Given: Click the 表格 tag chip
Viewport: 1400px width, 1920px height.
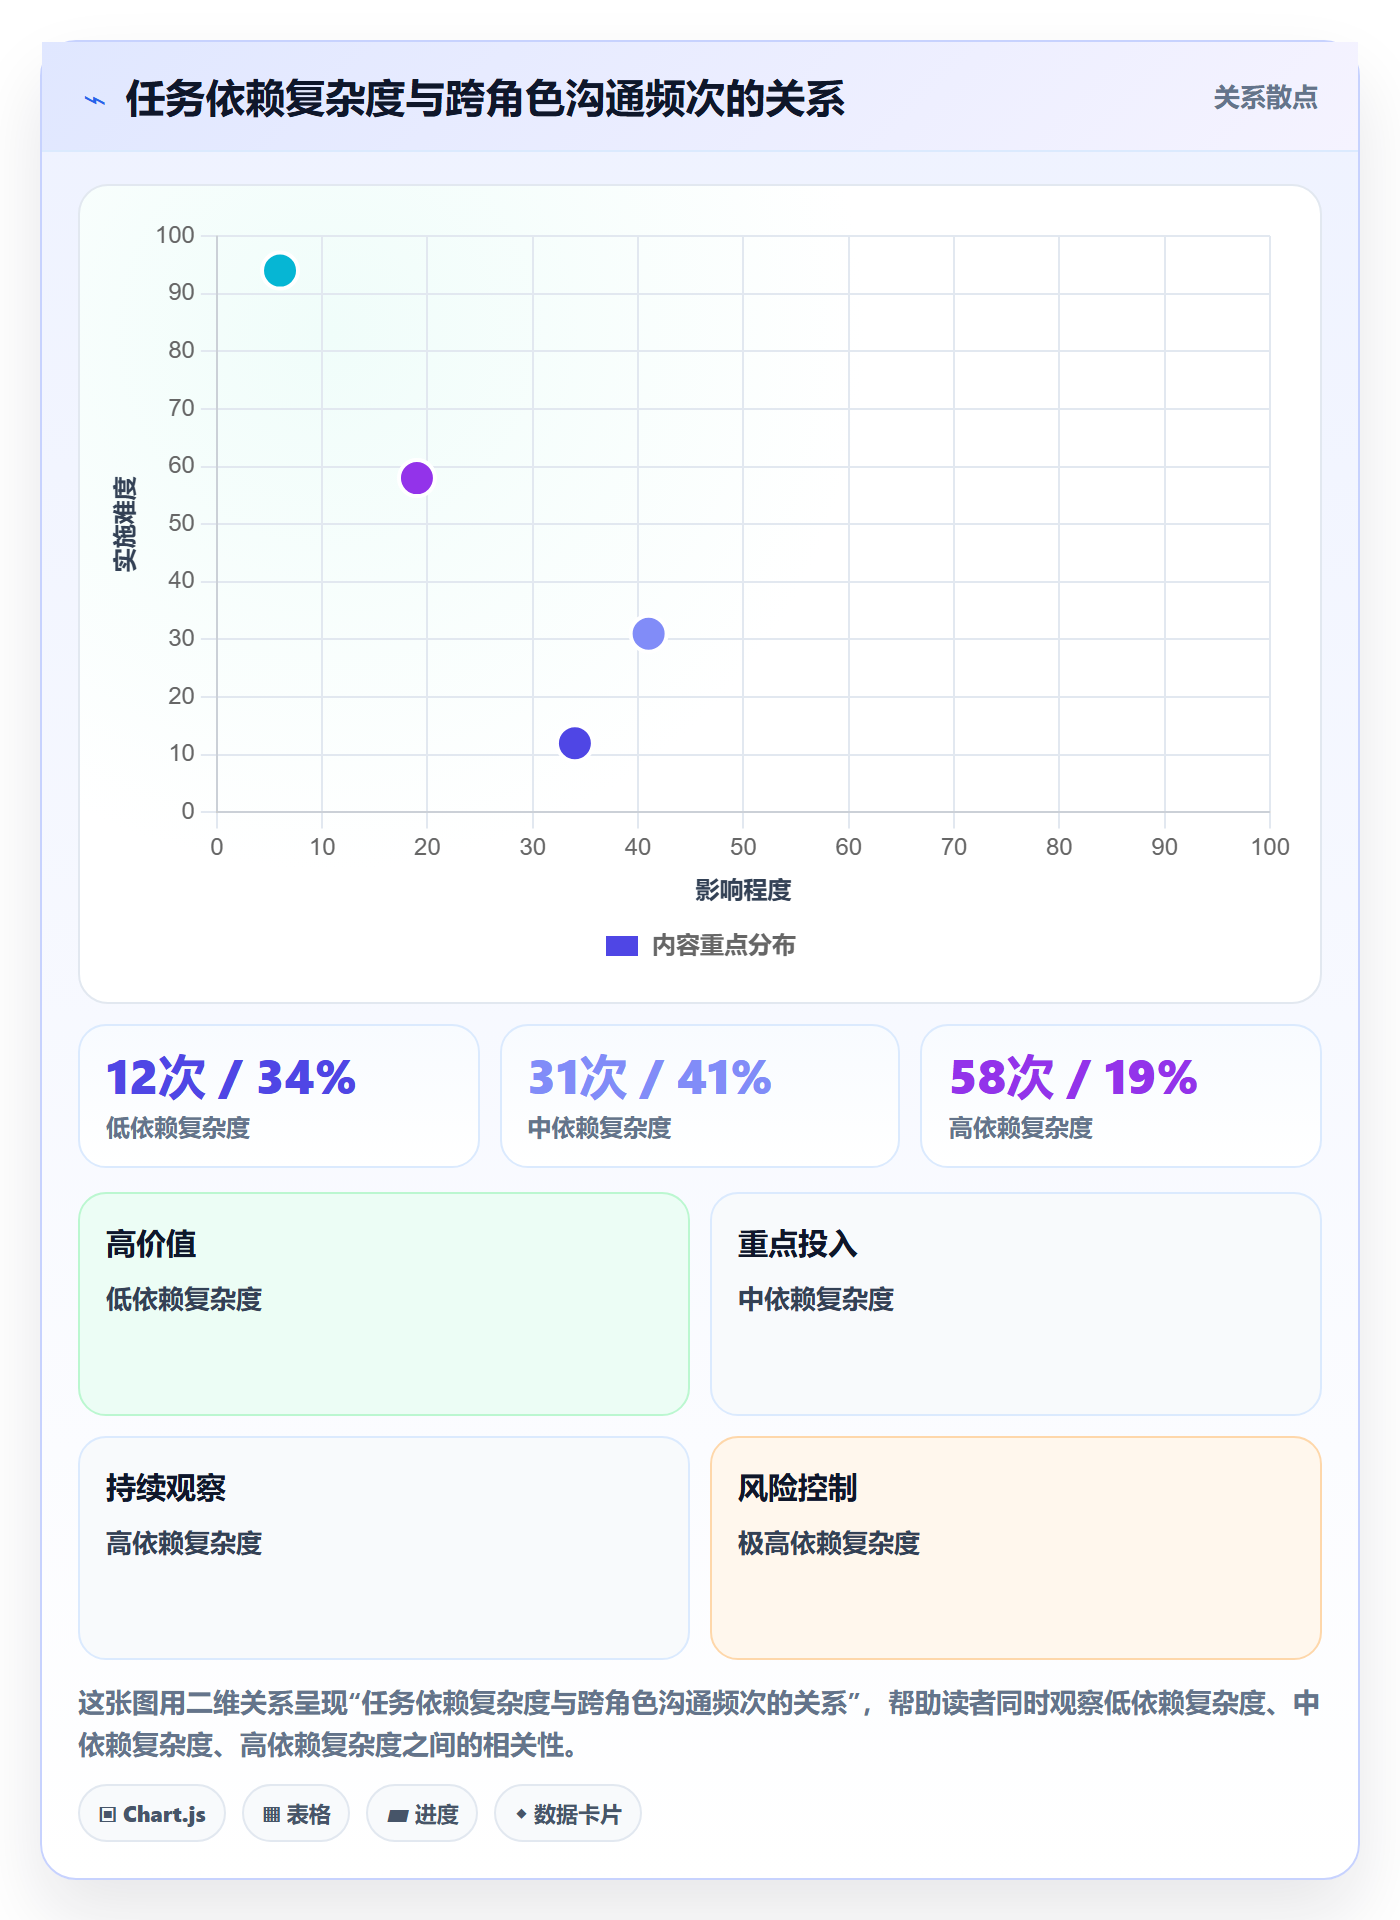Looking at the screenshot, I should [x=296, y=1814].
